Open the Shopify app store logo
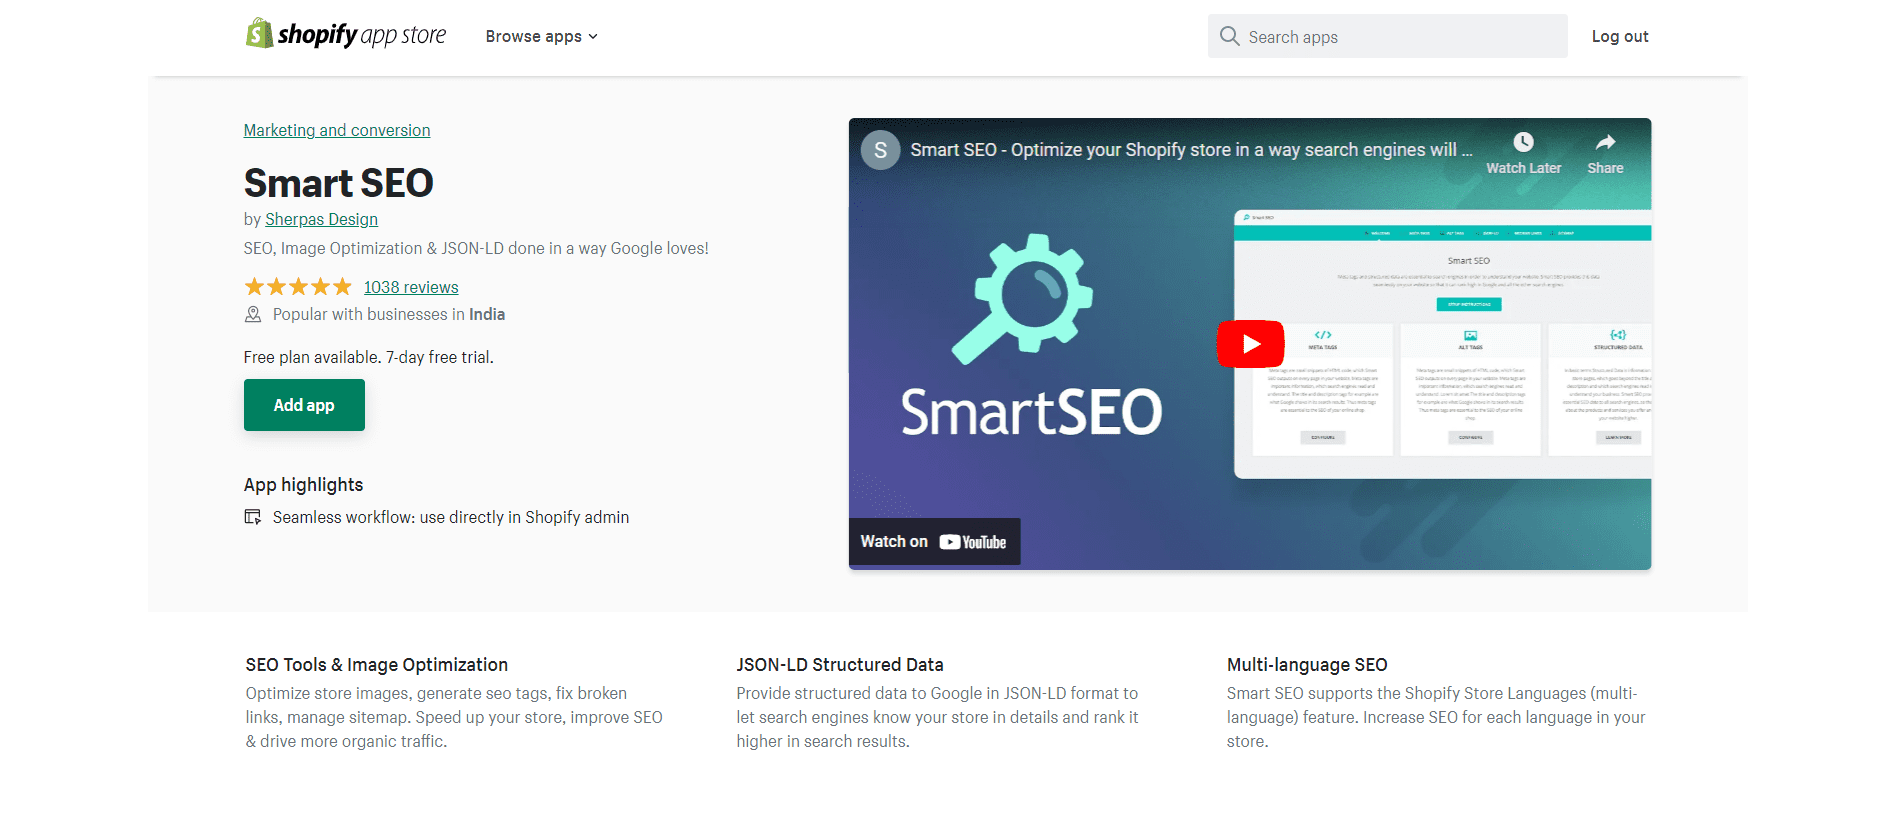Screen dimensions: 1882x813 point(346,35)
